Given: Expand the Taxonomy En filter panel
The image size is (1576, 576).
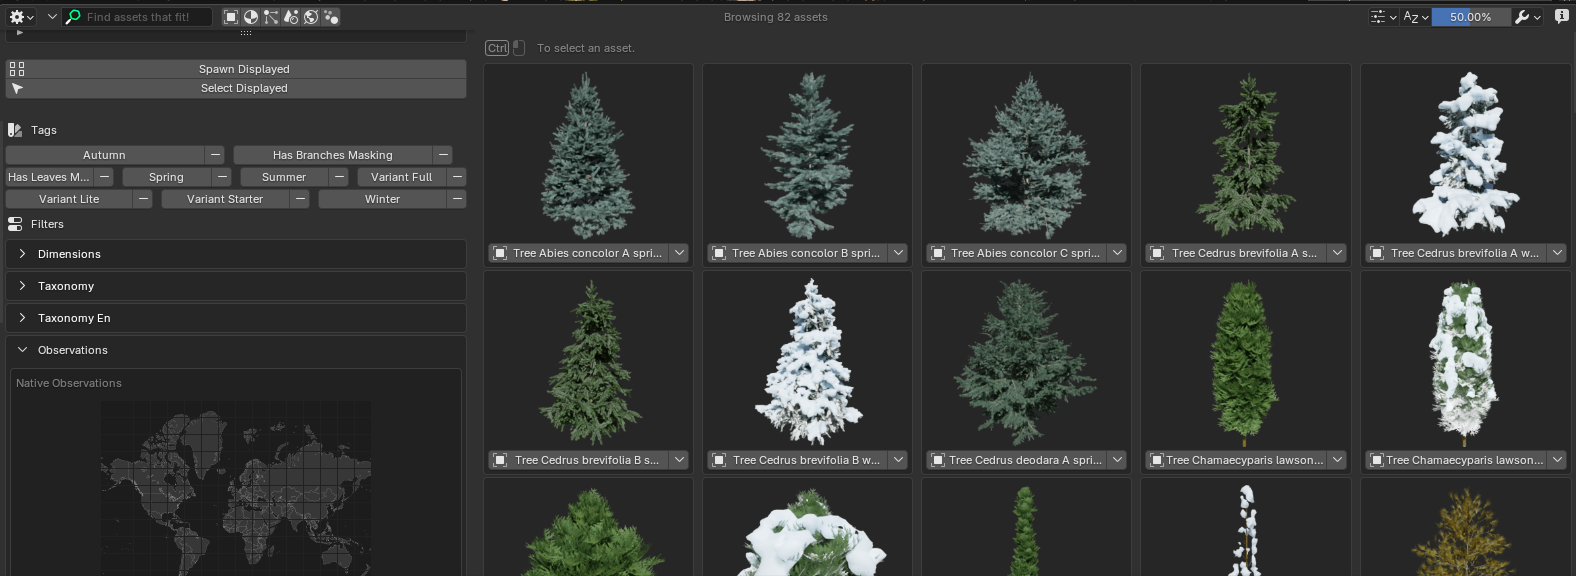Looking at the screenshot, I should click(x=236, y=318).
